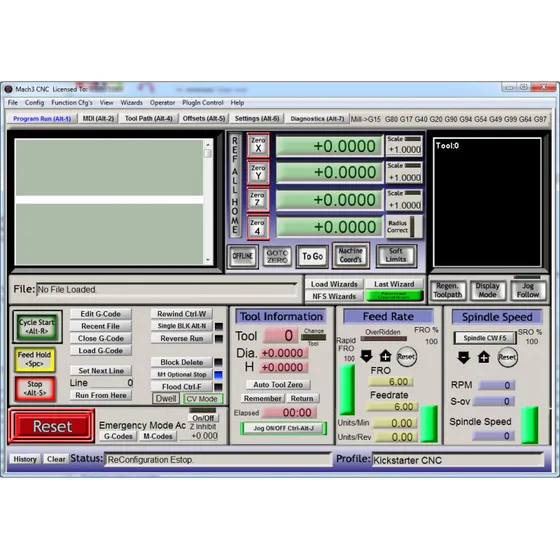Click the Spindle Speed green bar
The height and width of the screenshot is (560, 560).
[x=529, y=425]
